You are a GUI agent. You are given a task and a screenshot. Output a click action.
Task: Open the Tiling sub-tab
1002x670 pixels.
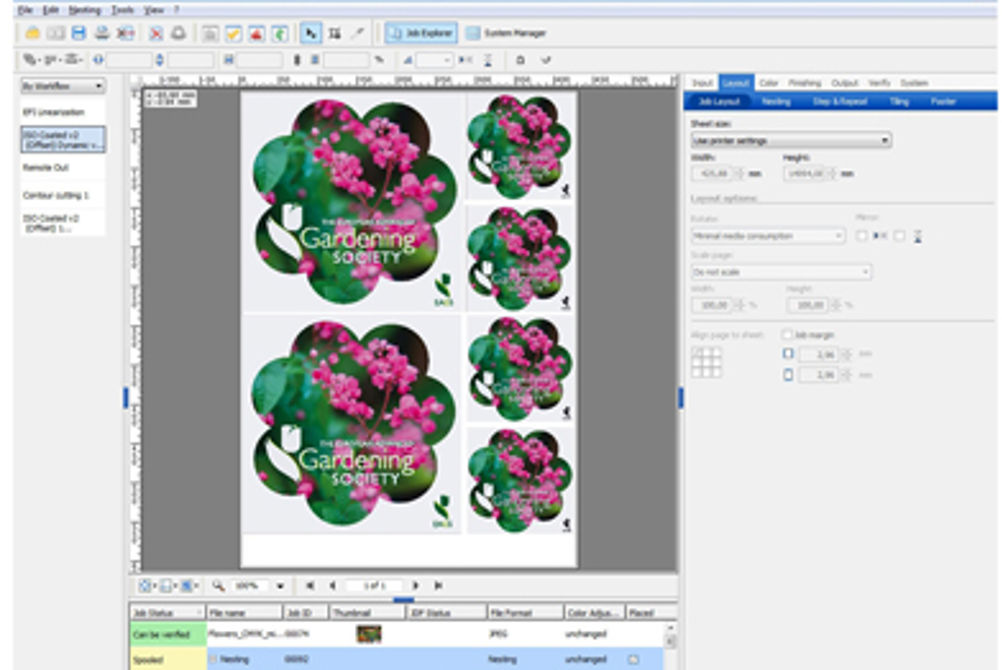click(x=898, y=101)
